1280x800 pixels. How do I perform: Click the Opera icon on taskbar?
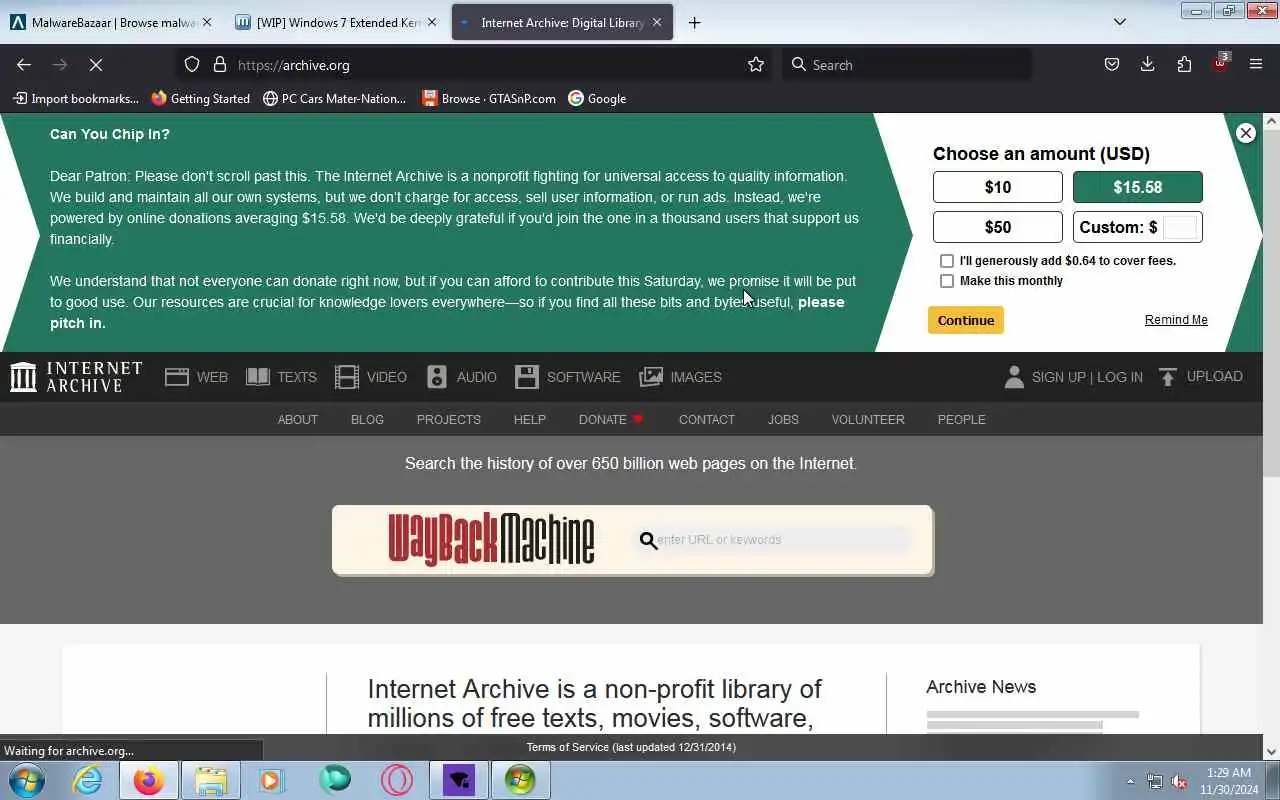tap(396, 780)
